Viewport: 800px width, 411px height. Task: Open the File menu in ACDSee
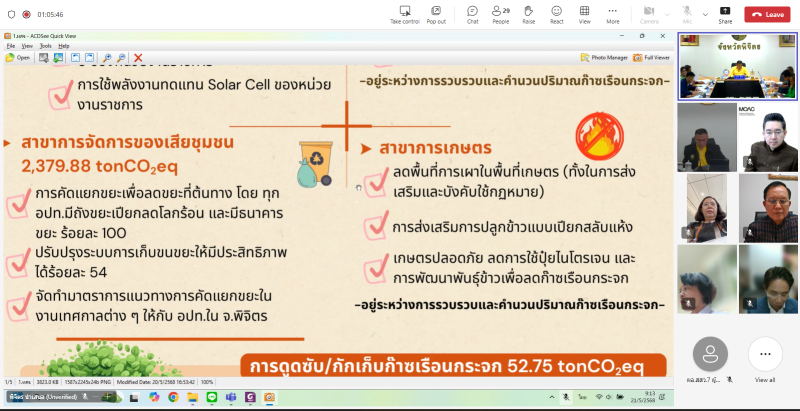coord(10,46)
